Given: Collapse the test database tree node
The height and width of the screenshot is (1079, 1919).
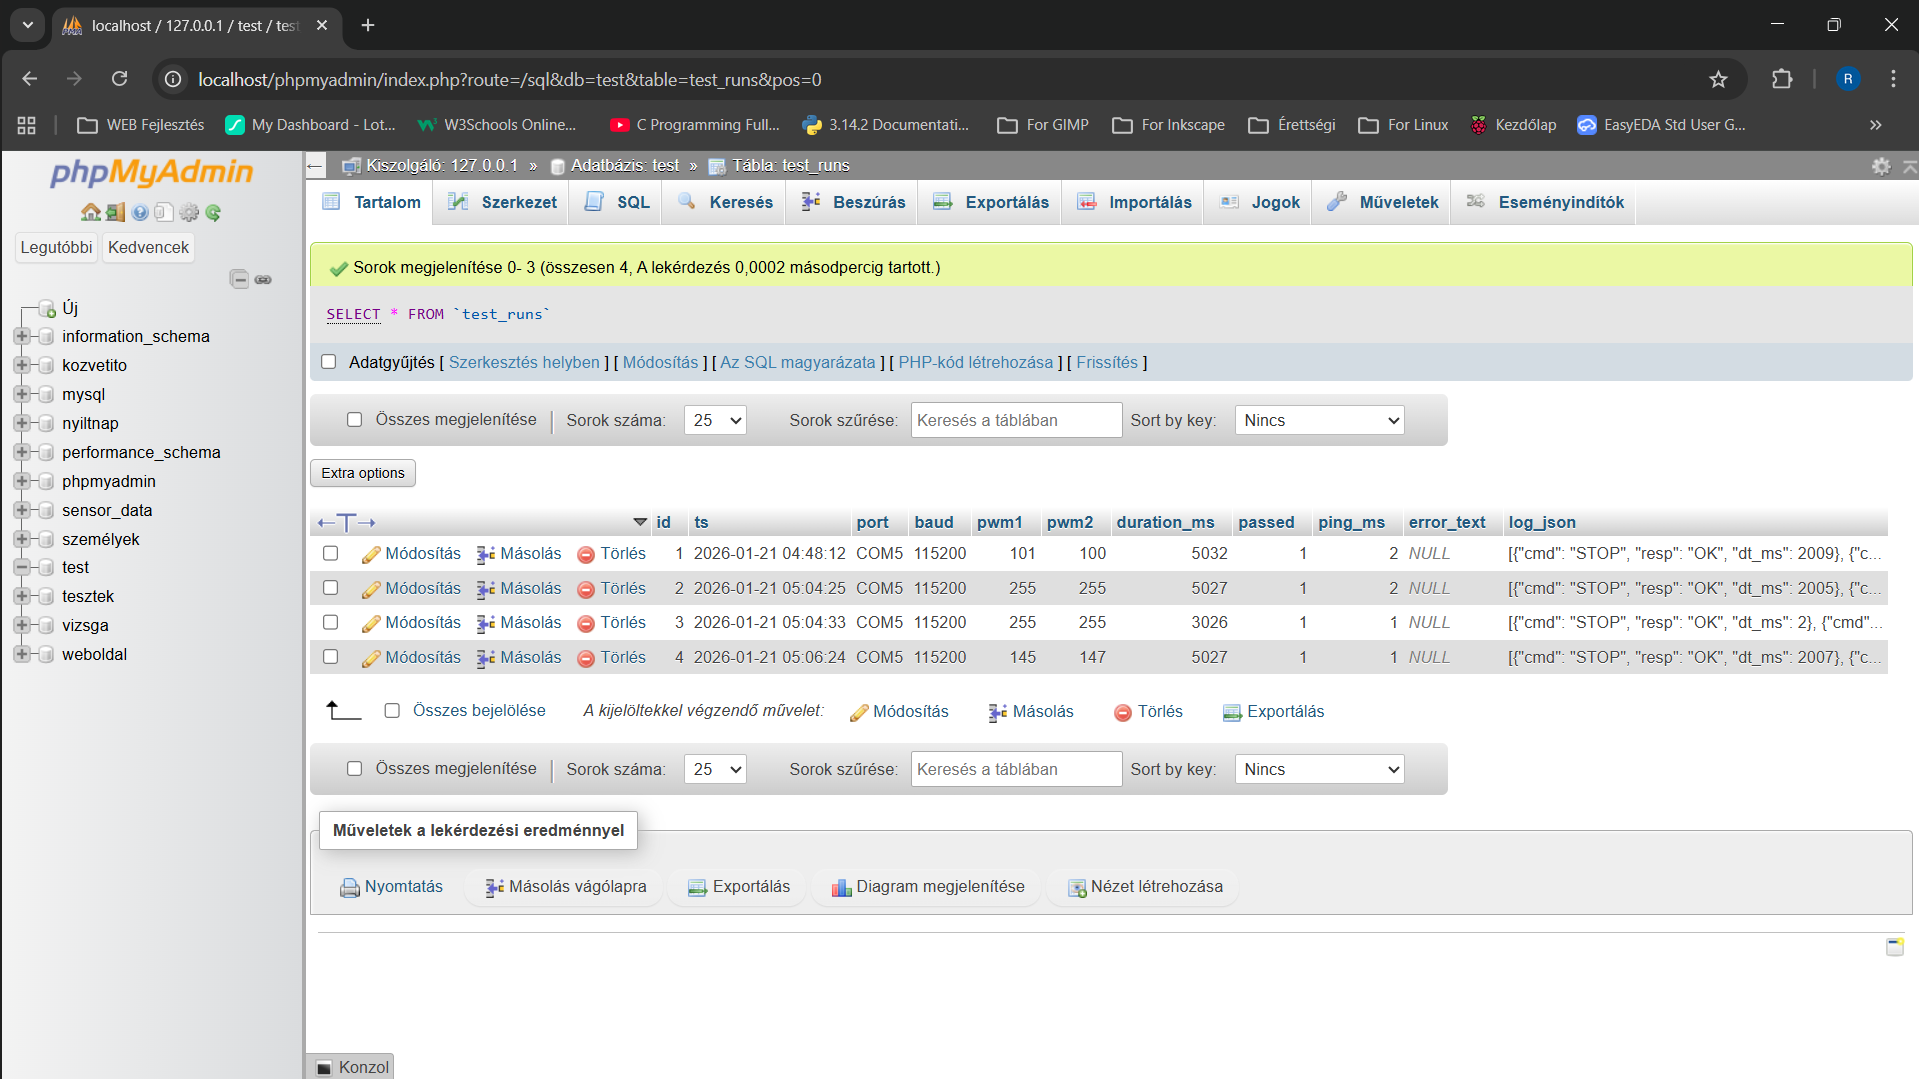Looking at the screenshot, I should click(x=21, y=567).
